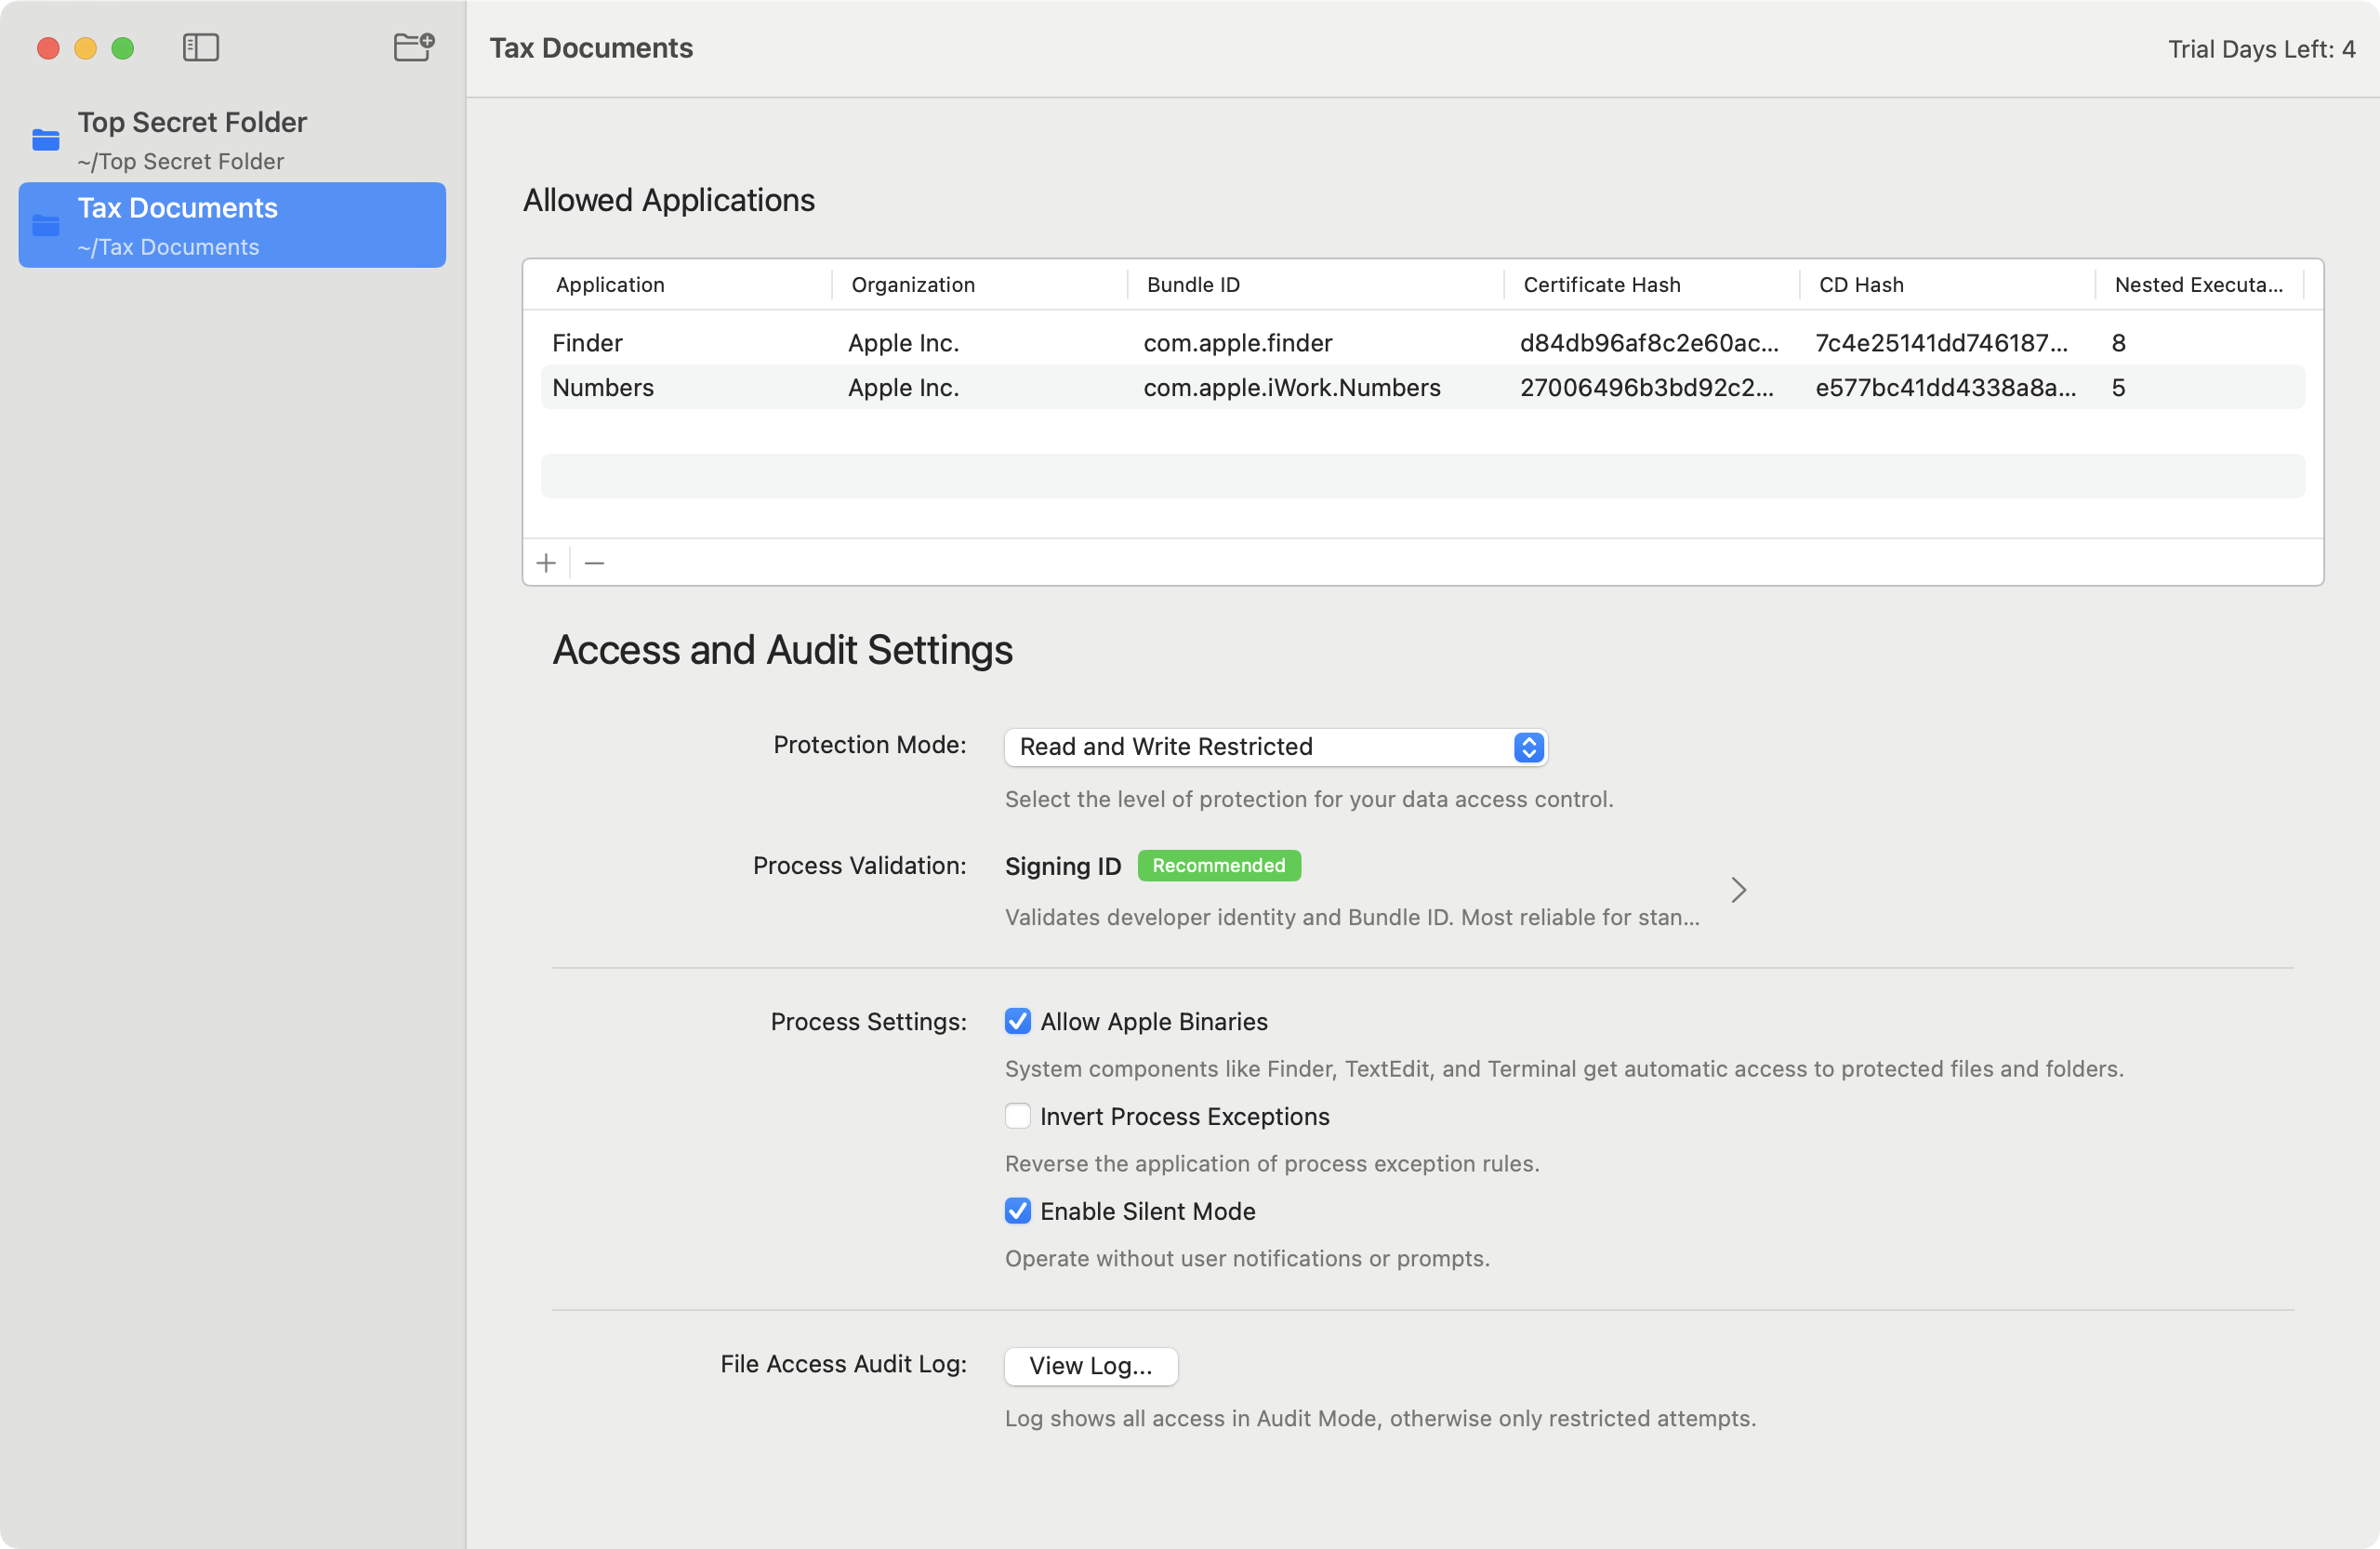This screenshot has height=1549, width=2380.
Task: Click the Allowed Applications heading
Action: (669, 200)
